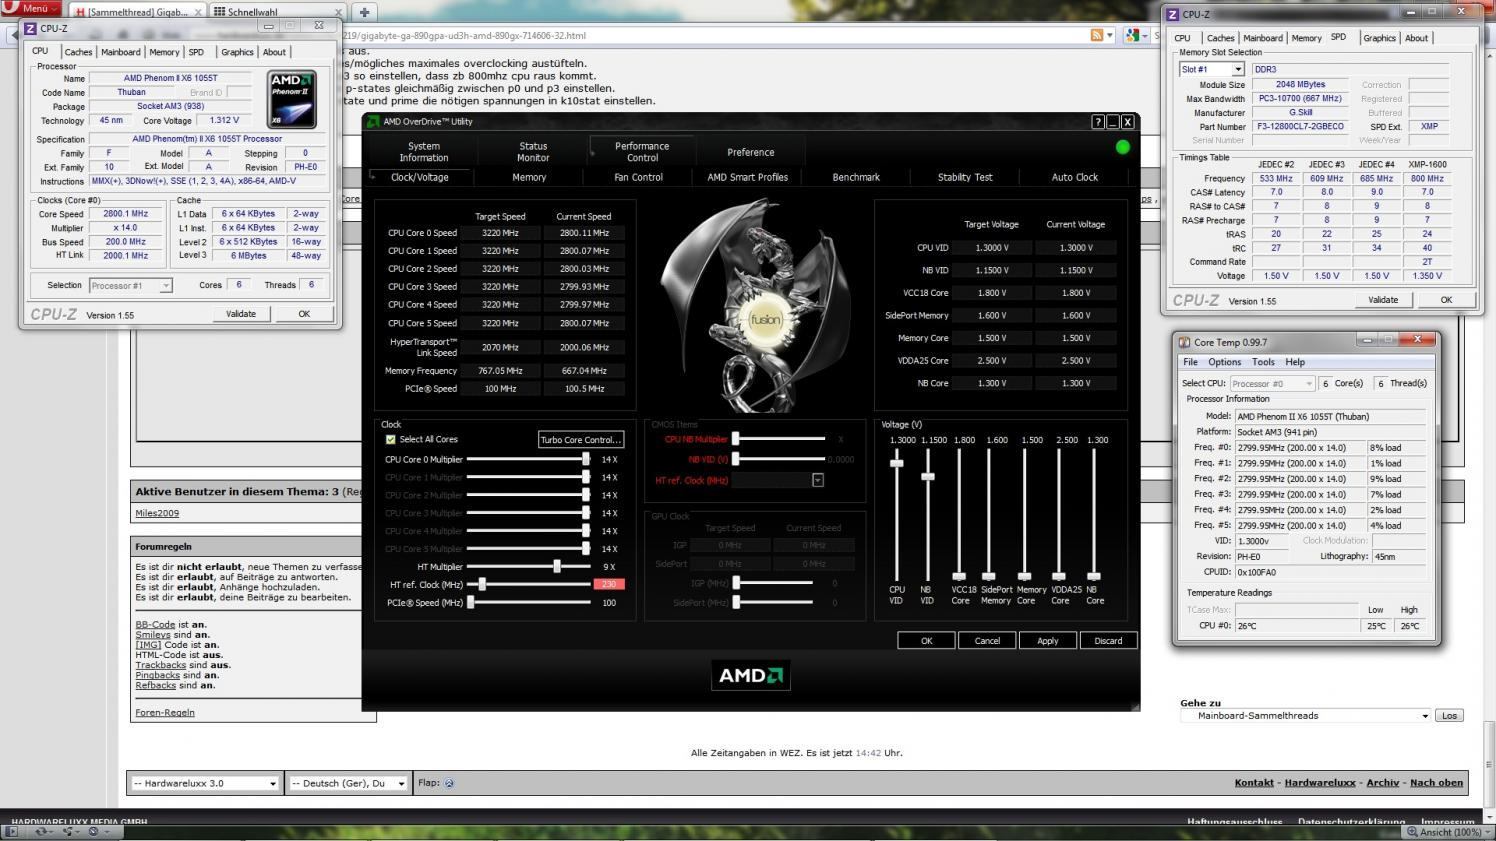Click OK in right CPU-Z SPD window
This screenshot has height=841, width=1496.
tap(1446, 300)
